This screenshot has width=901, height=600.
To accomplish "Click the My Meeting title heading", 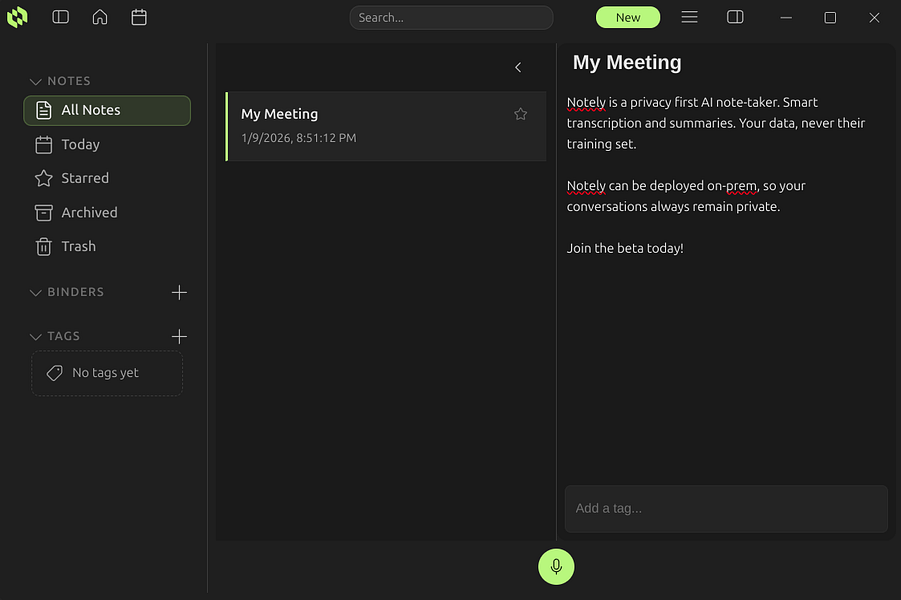I will (x=627, y=62).
